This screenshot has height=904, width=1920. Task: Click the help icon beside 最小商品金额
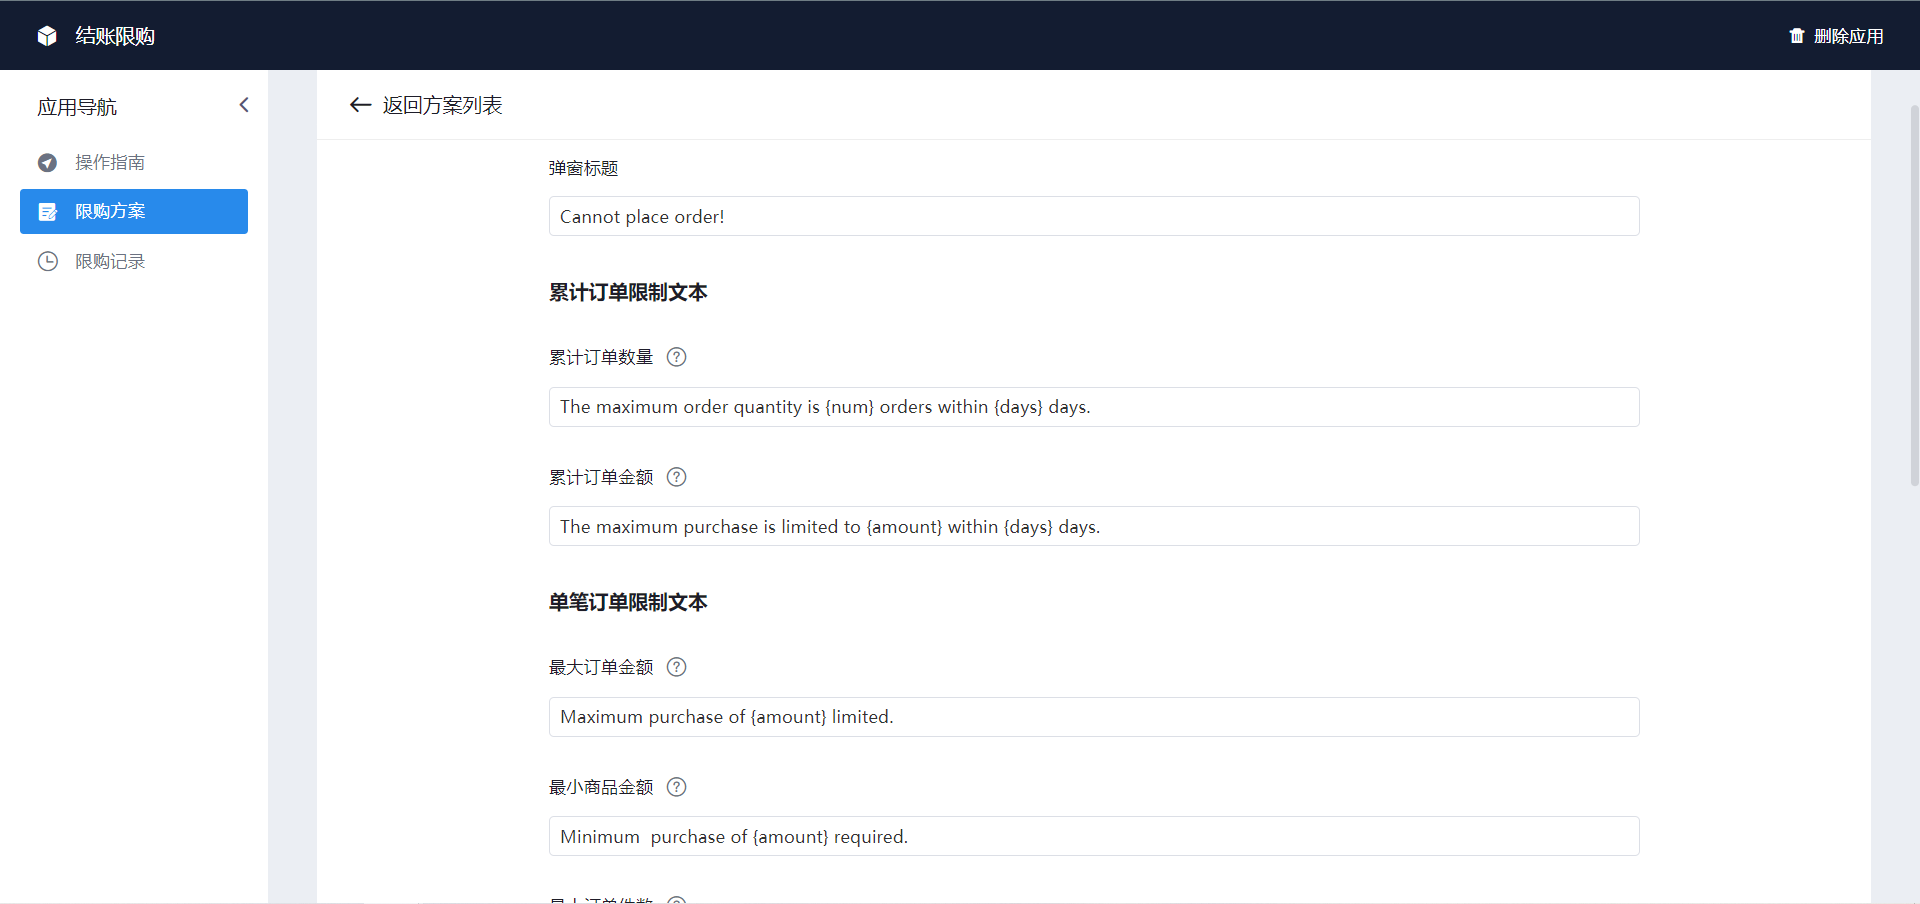pos(677,787)
